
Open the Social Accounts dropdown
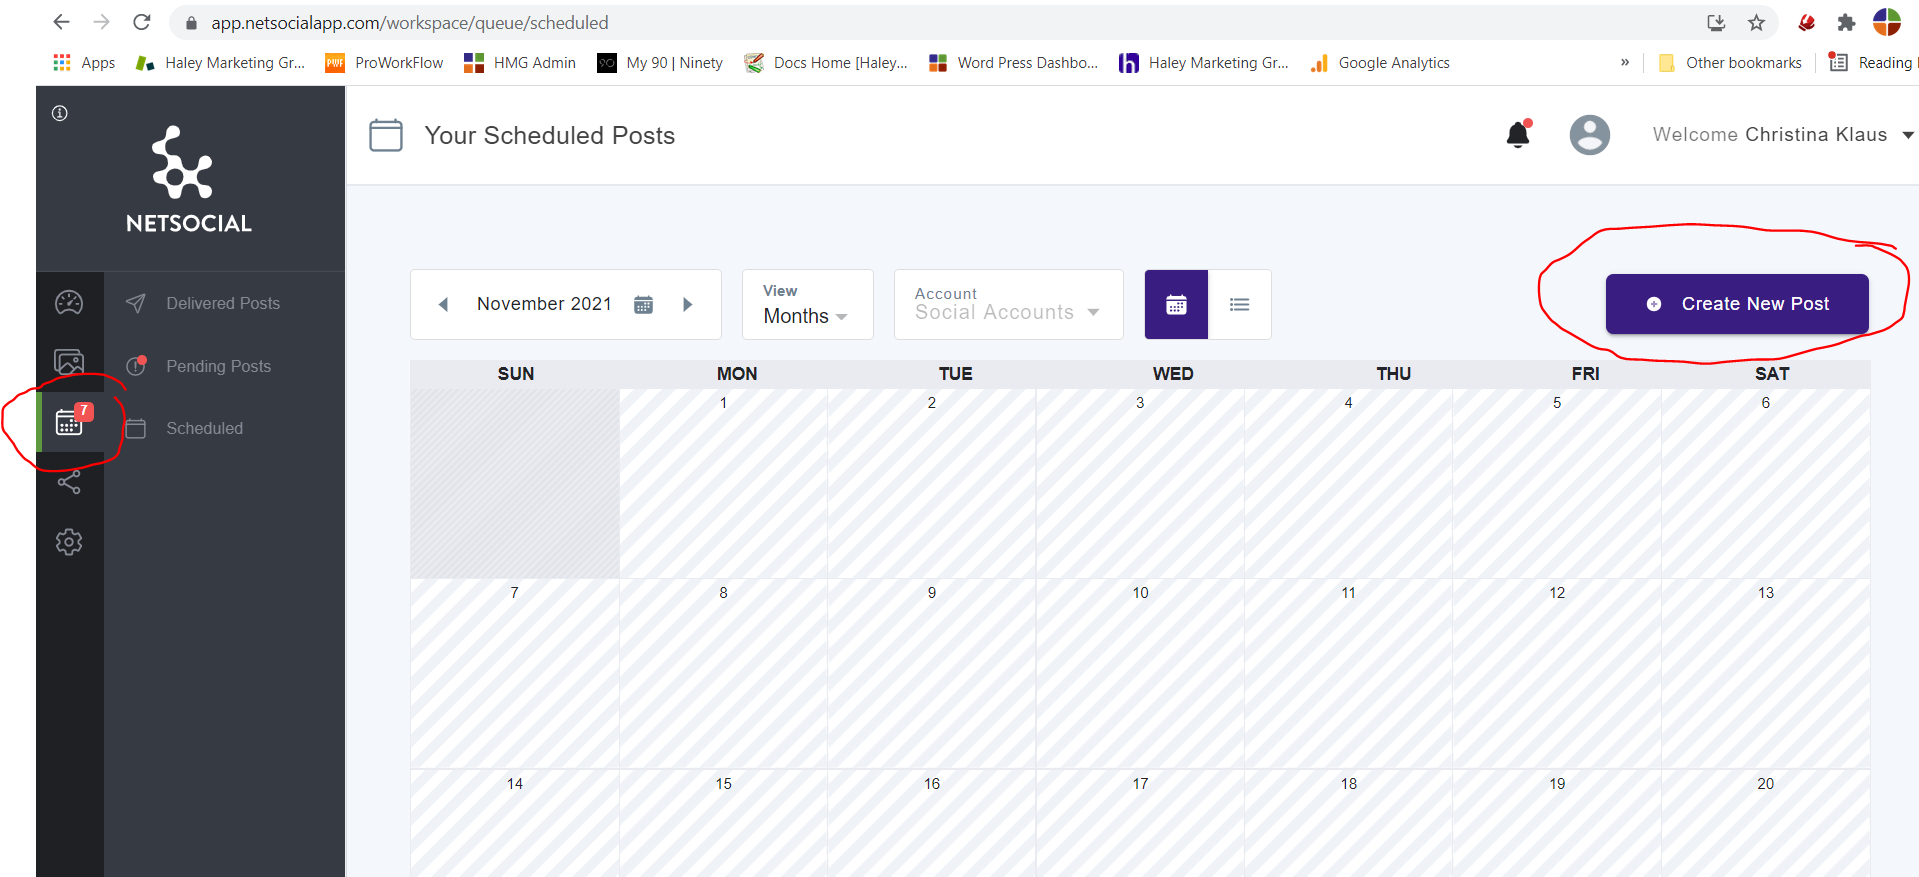point(1009,304)
